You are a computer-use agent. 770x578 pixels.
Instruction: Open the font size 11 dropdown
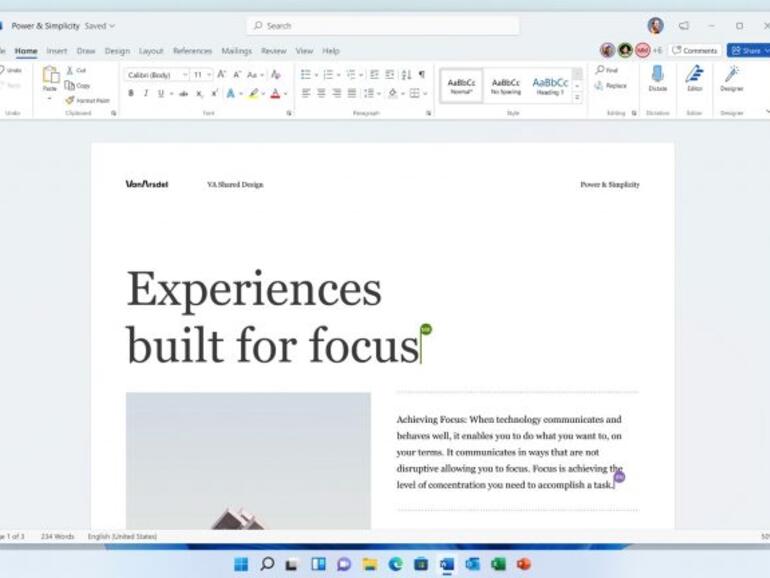pos(209,75)
